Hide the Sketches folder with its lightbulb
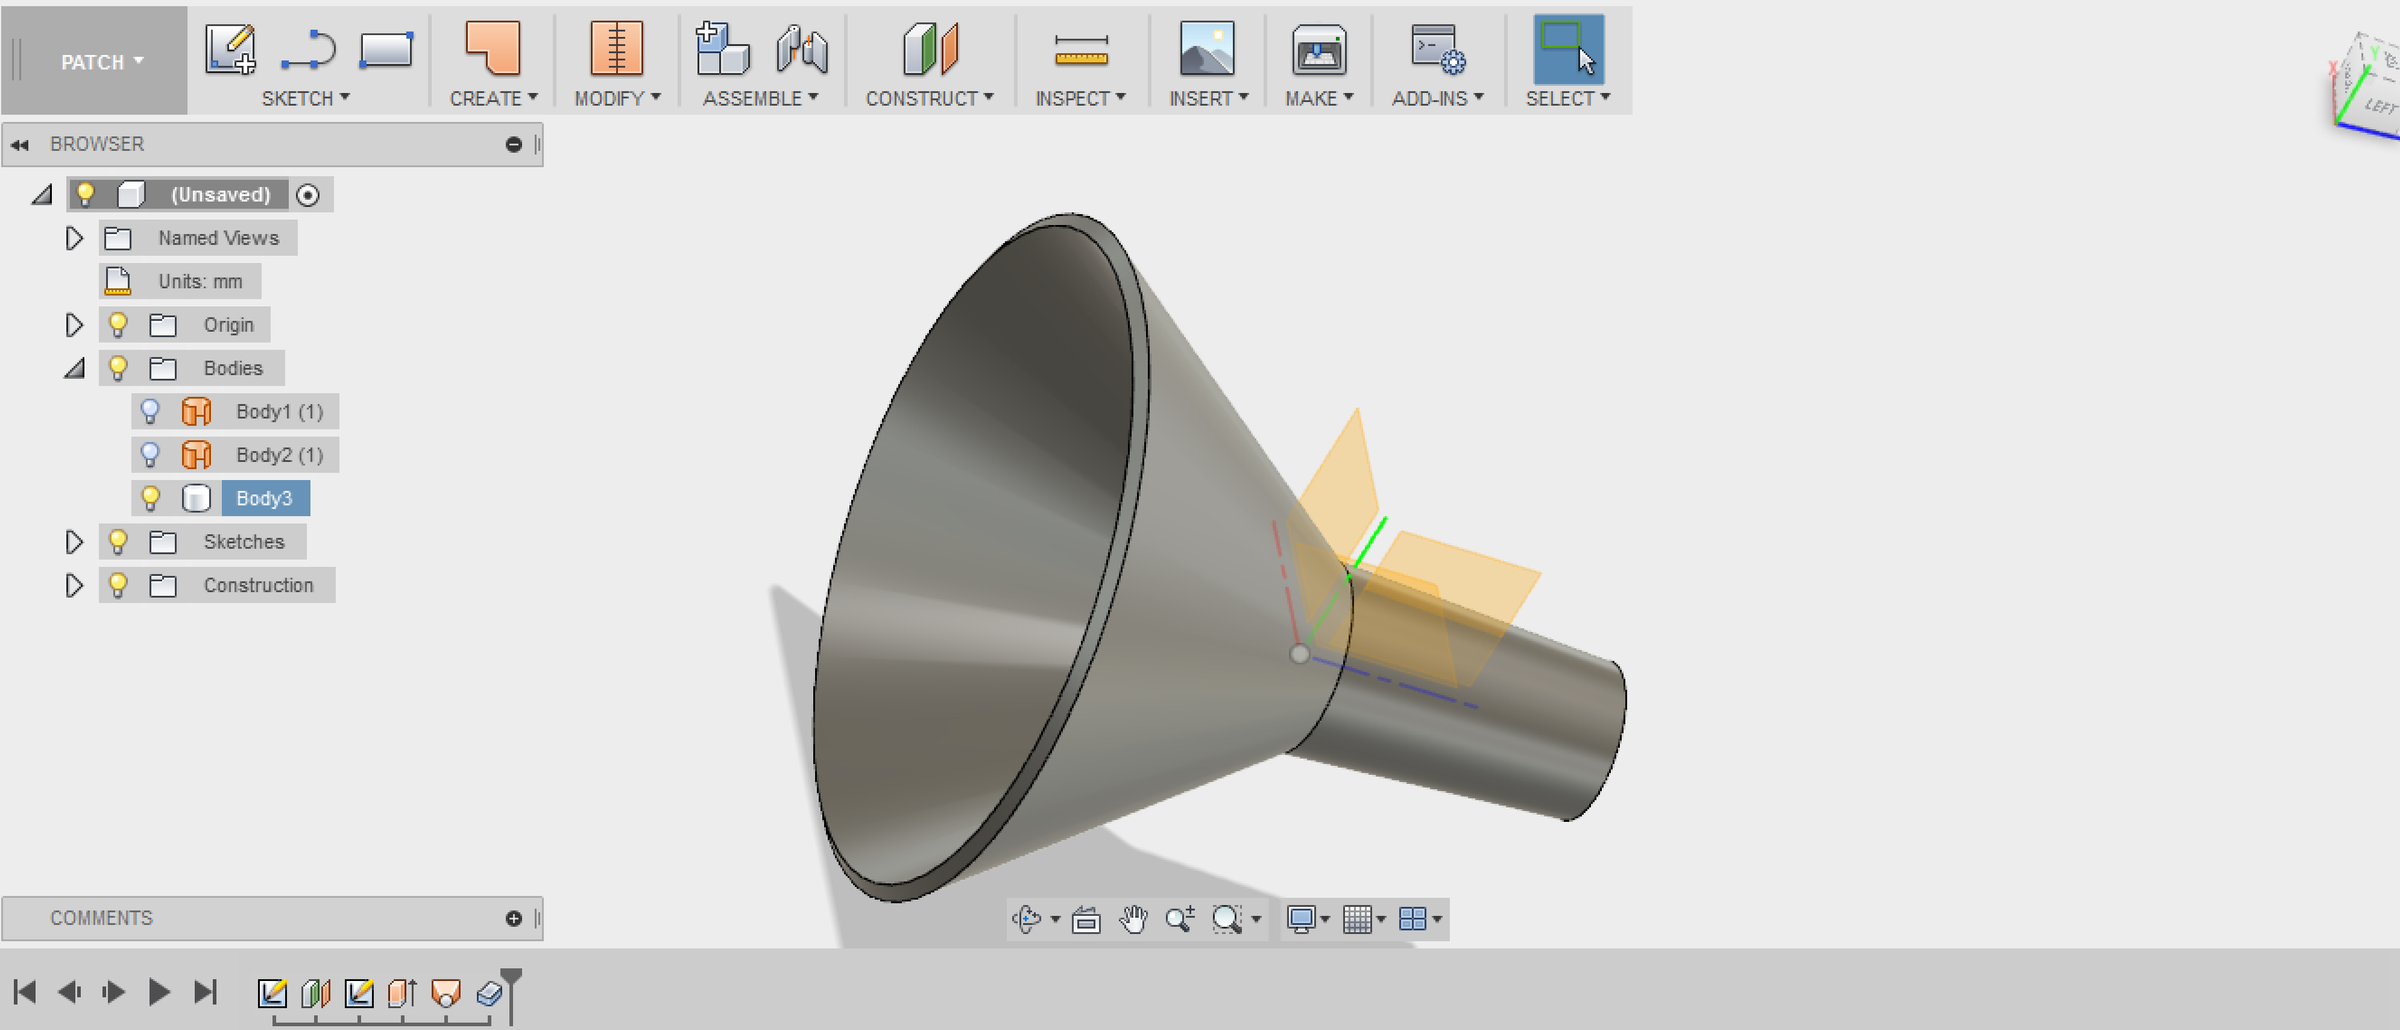This screenshot has width=2400, height=1030. point(120,541)
